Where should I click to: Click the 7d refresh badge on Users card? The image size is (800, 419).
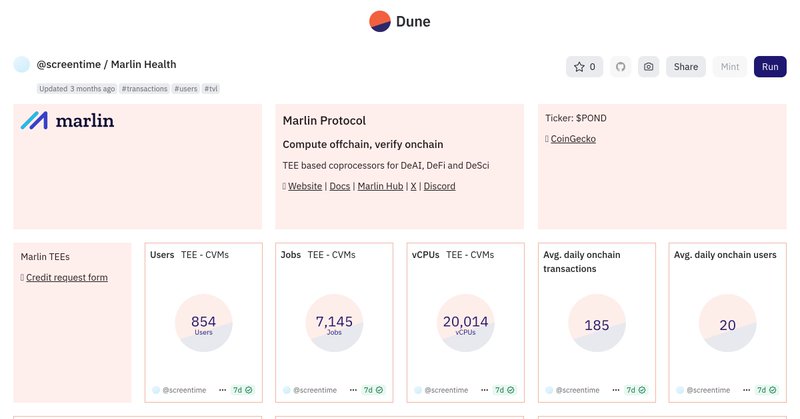(243, 390)
